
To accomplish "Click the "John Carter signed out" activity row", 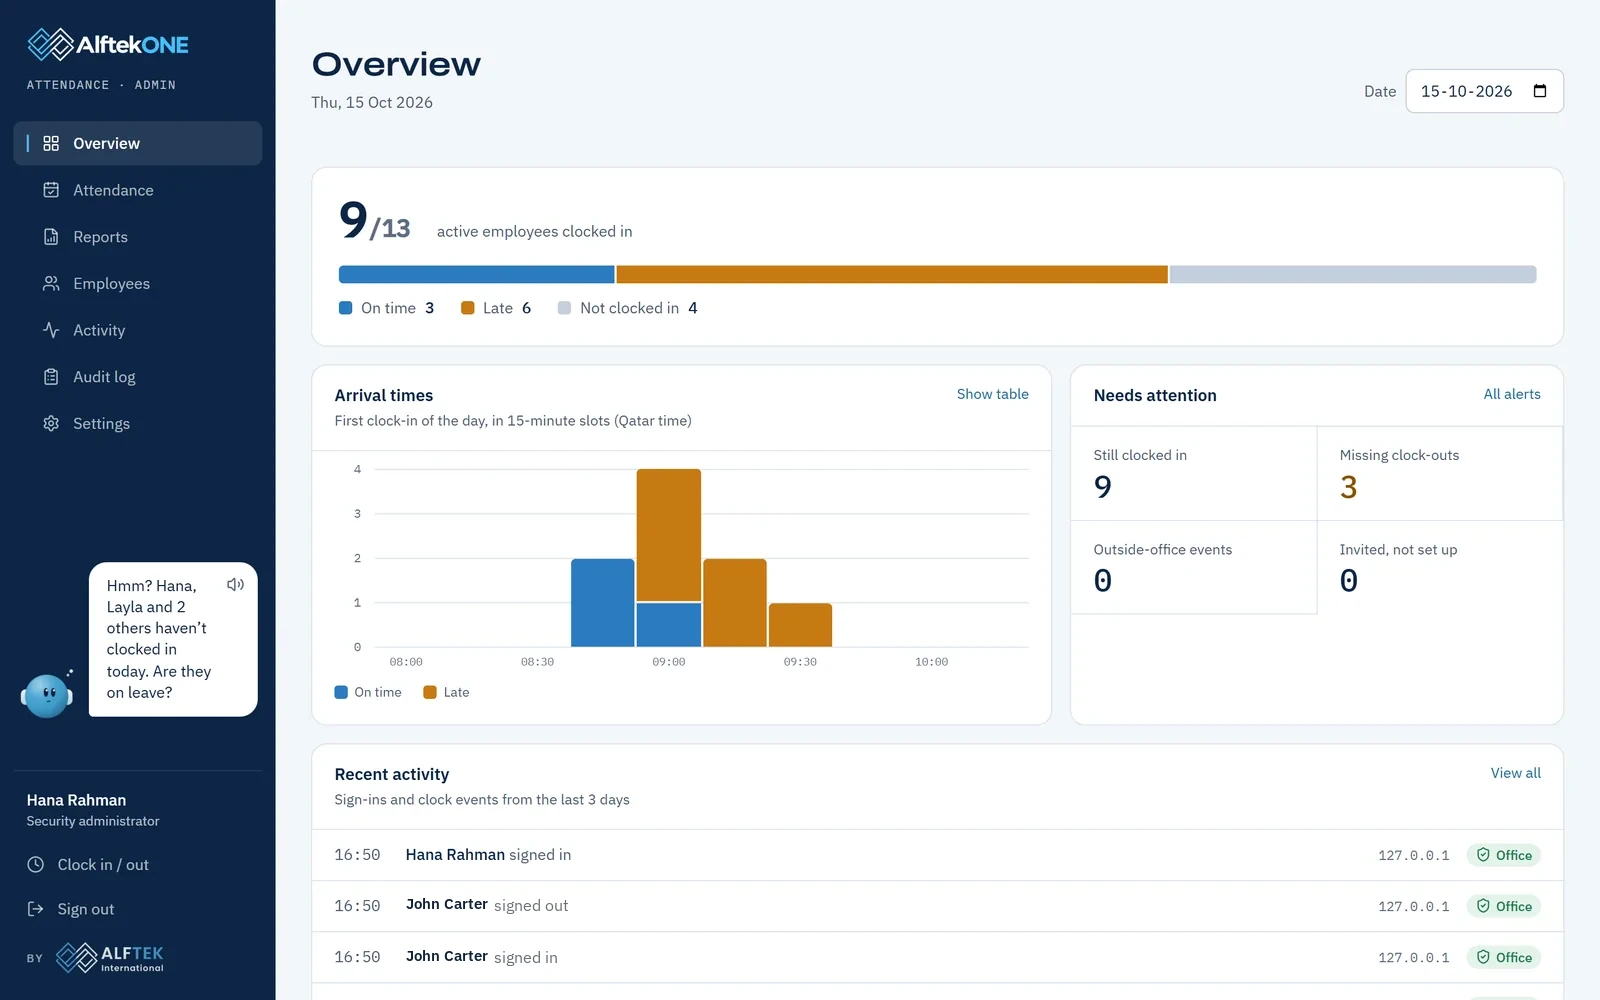I will [x=937, y=906].
